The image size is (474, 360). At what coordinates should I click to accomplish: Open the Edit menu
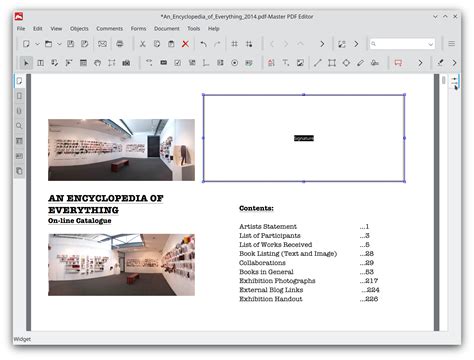(38, 29)
